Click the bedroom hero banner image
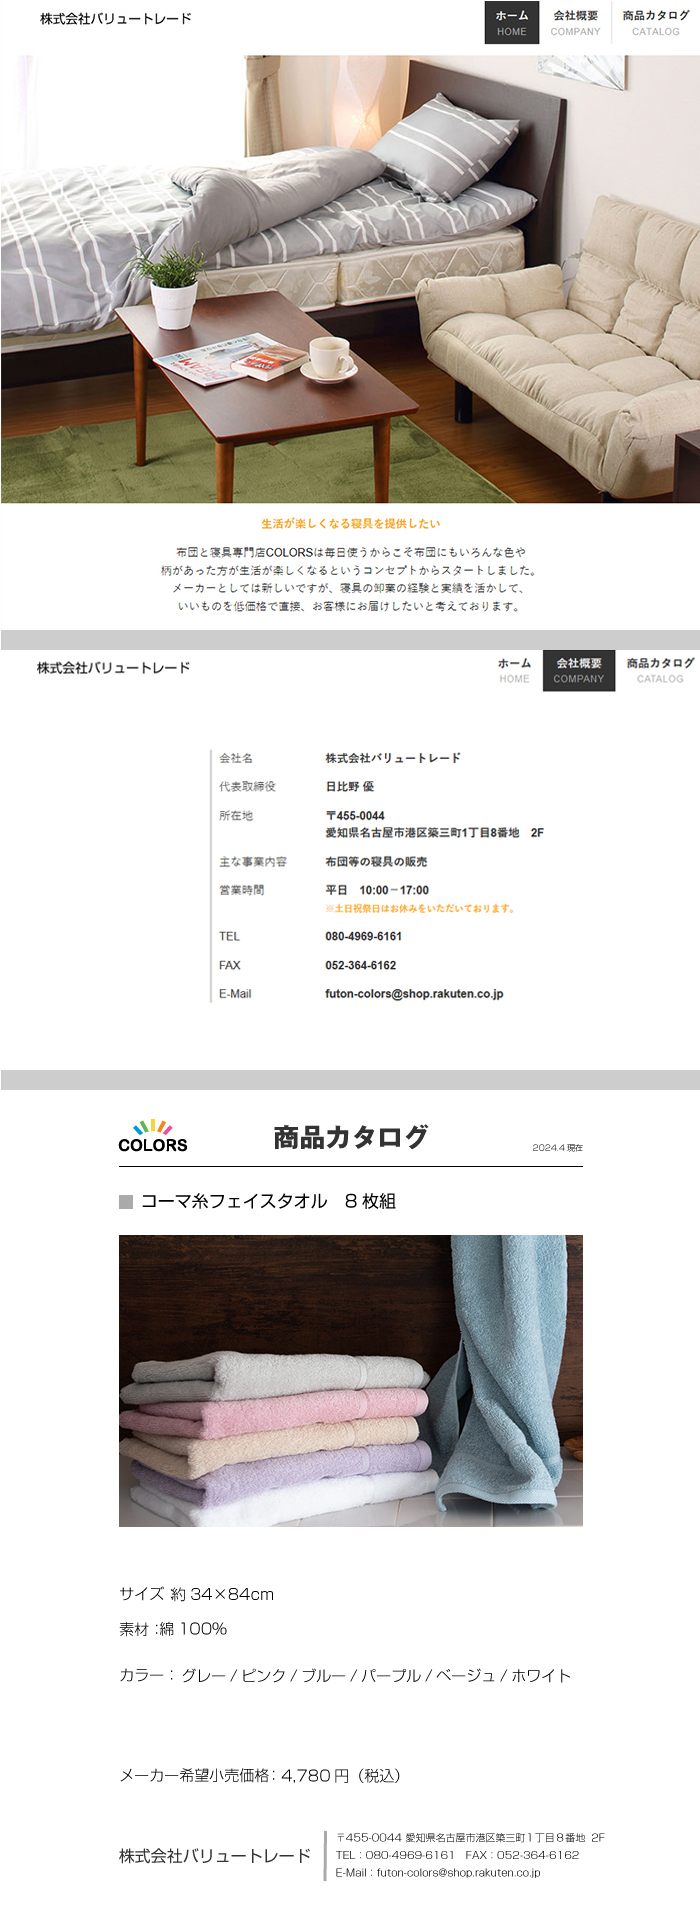 point(350,279)
